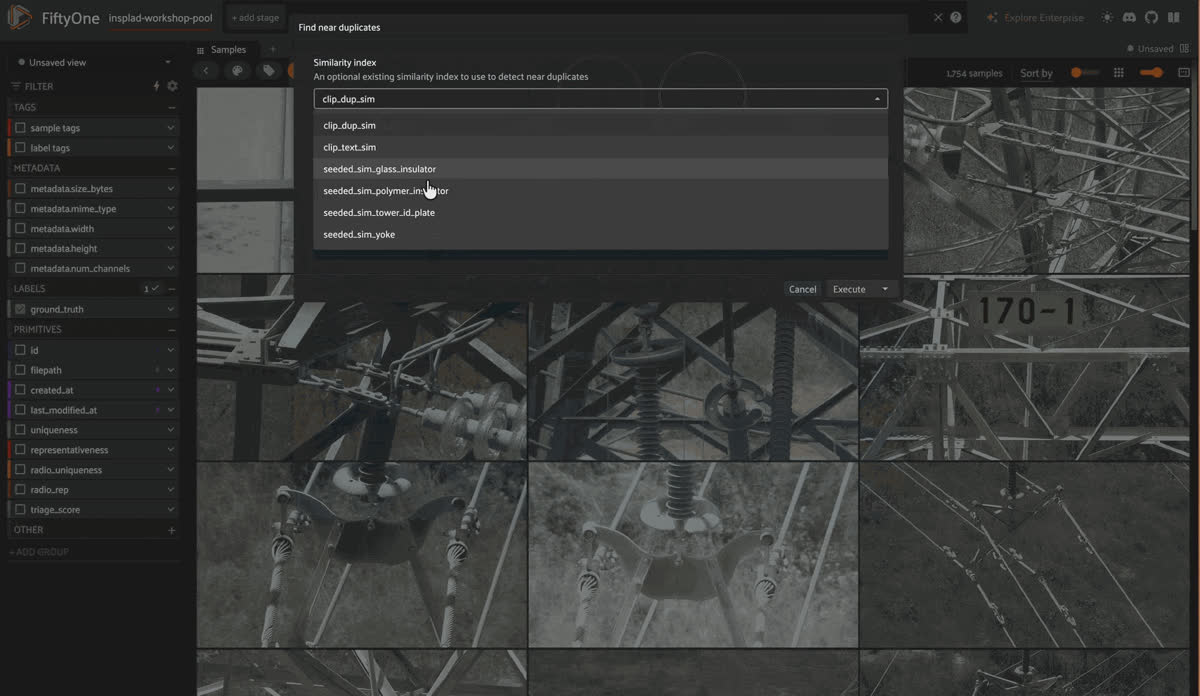Enable the metadata.size_bytes checkbox
This screenshot has width=1200, height=696.
point(20,189)
